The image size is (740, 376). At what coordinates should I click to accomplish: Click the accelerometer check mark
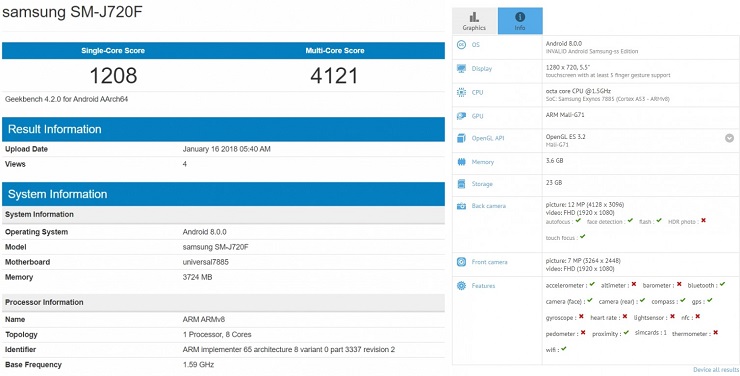coord(592,284)
